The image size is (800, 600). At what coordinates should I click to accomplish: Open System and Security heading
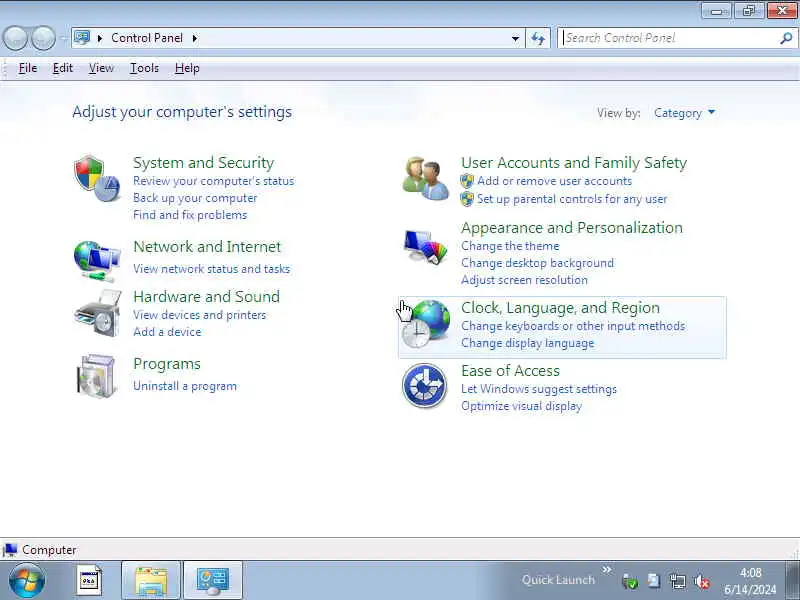tap(204, 163)
